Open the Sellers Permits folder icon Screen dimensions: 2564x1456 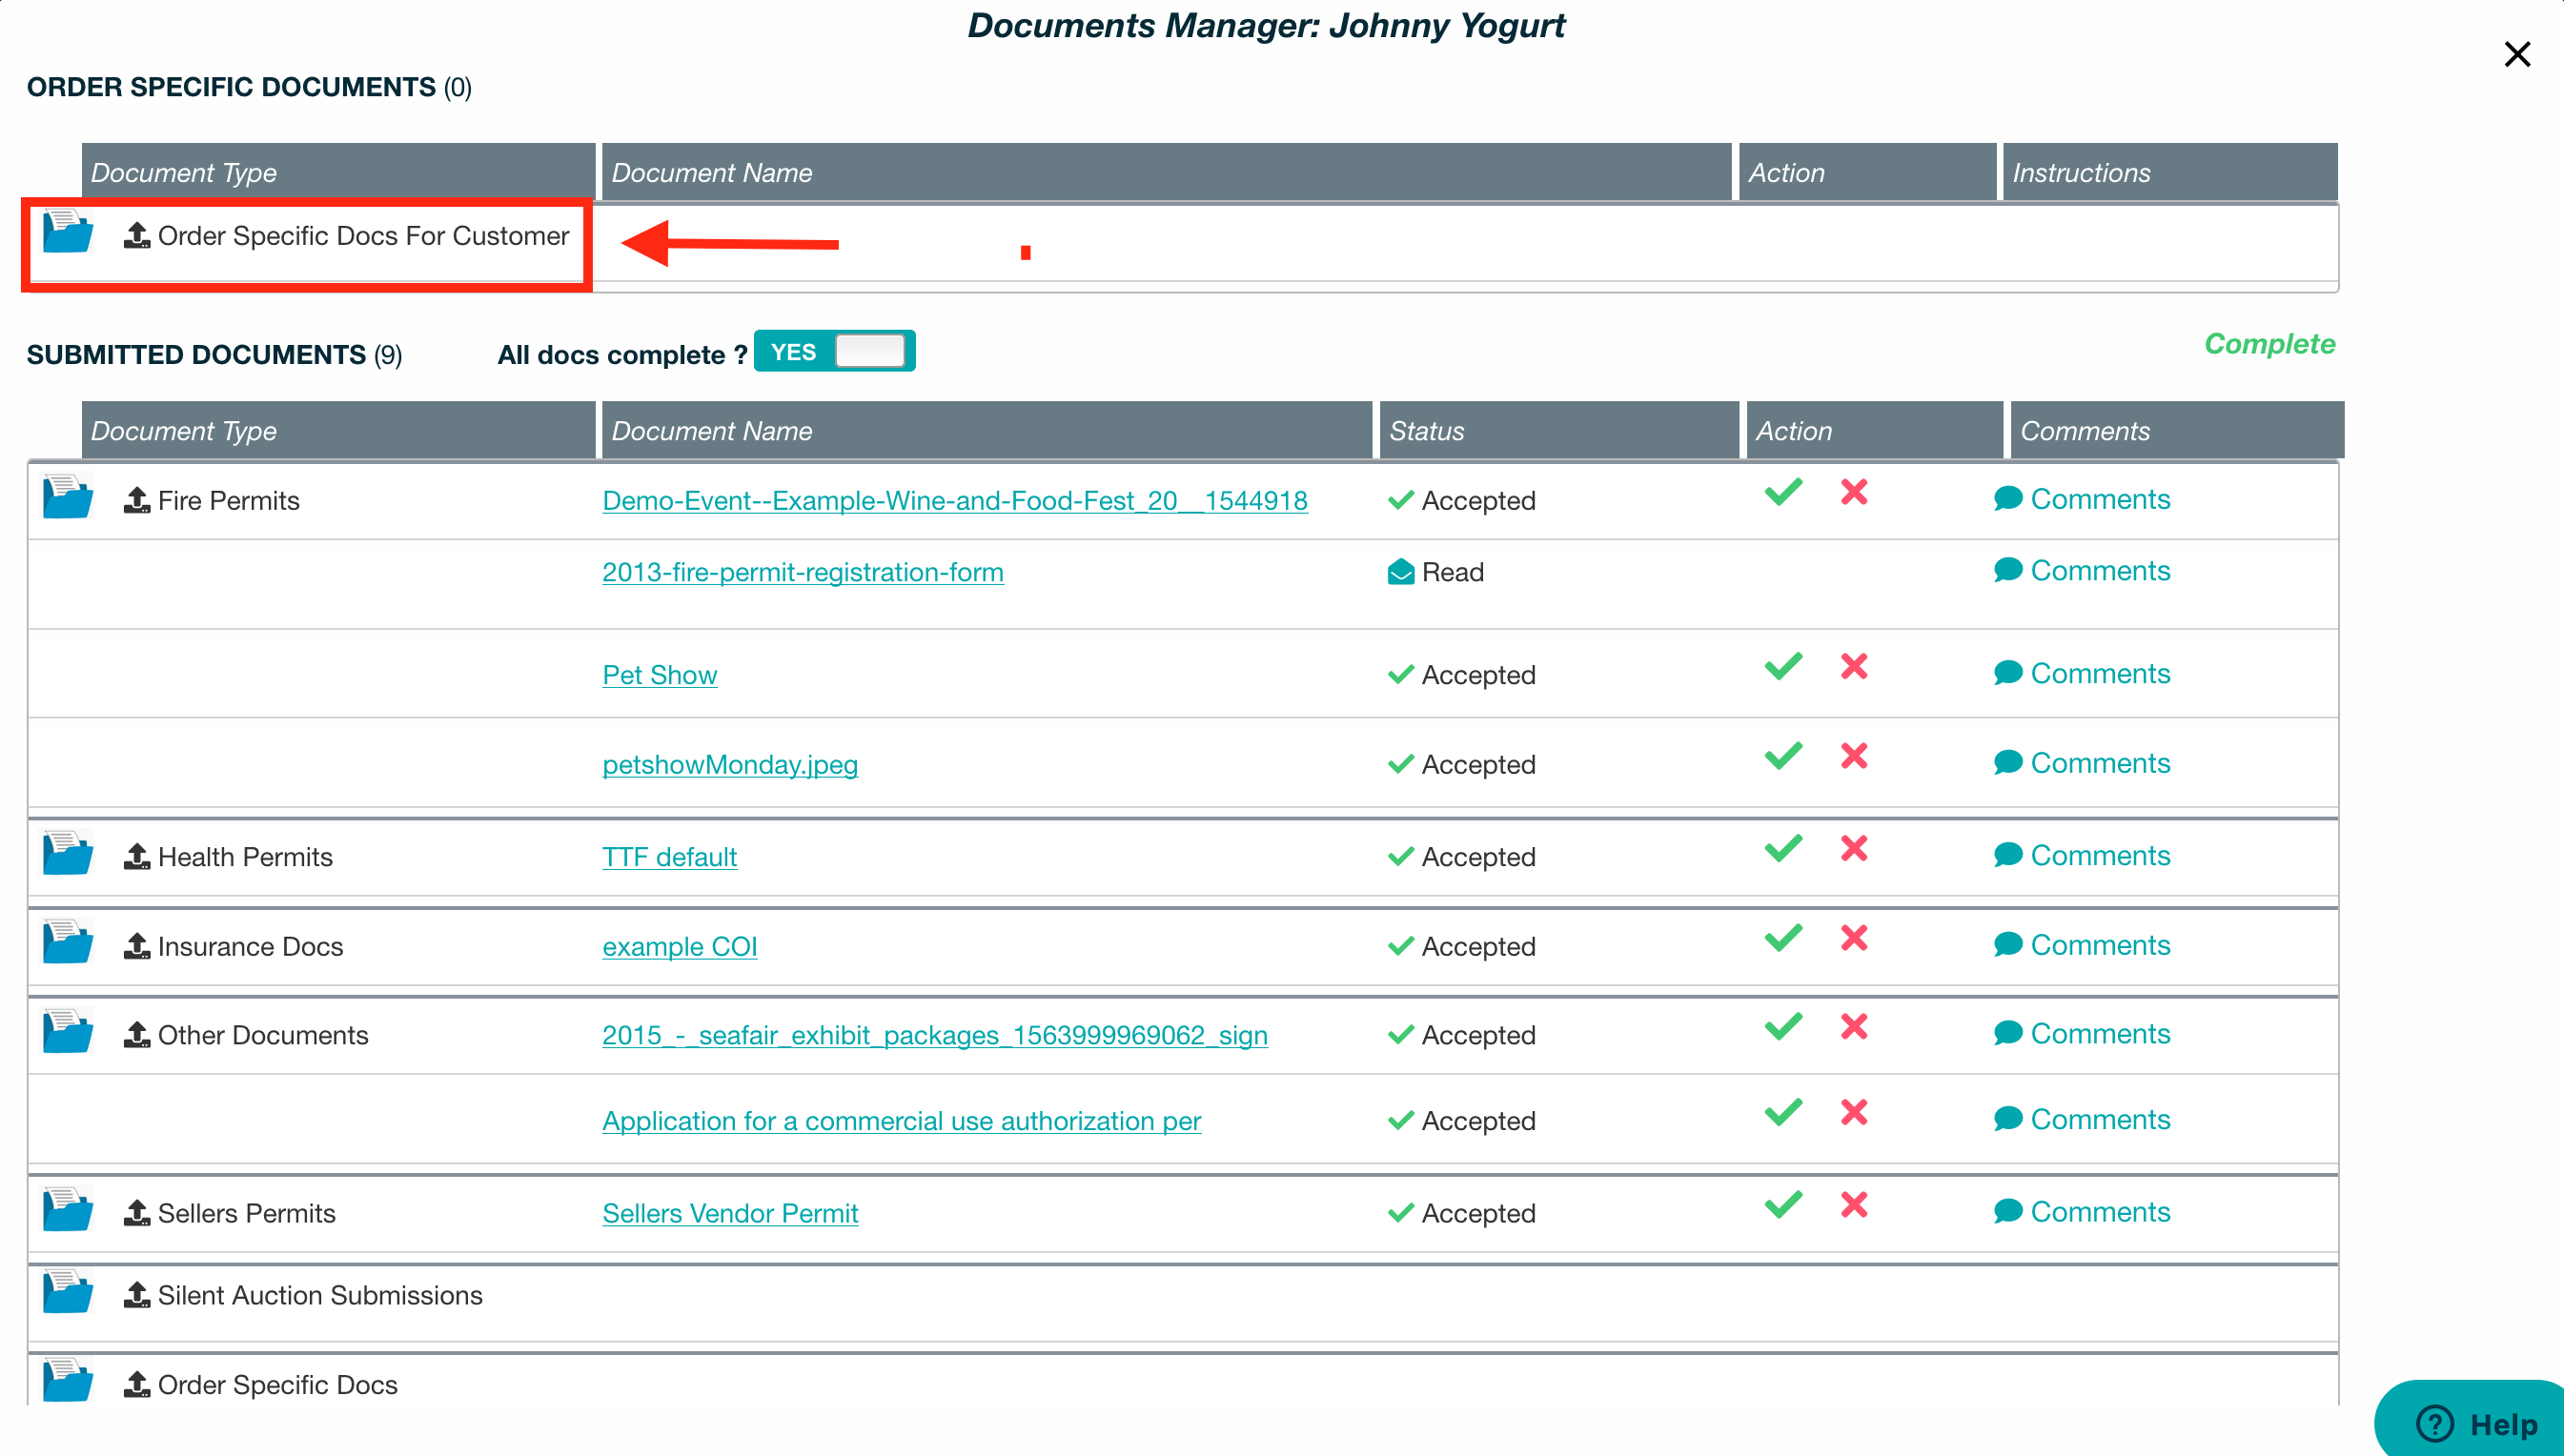[x=68, y=1209]
